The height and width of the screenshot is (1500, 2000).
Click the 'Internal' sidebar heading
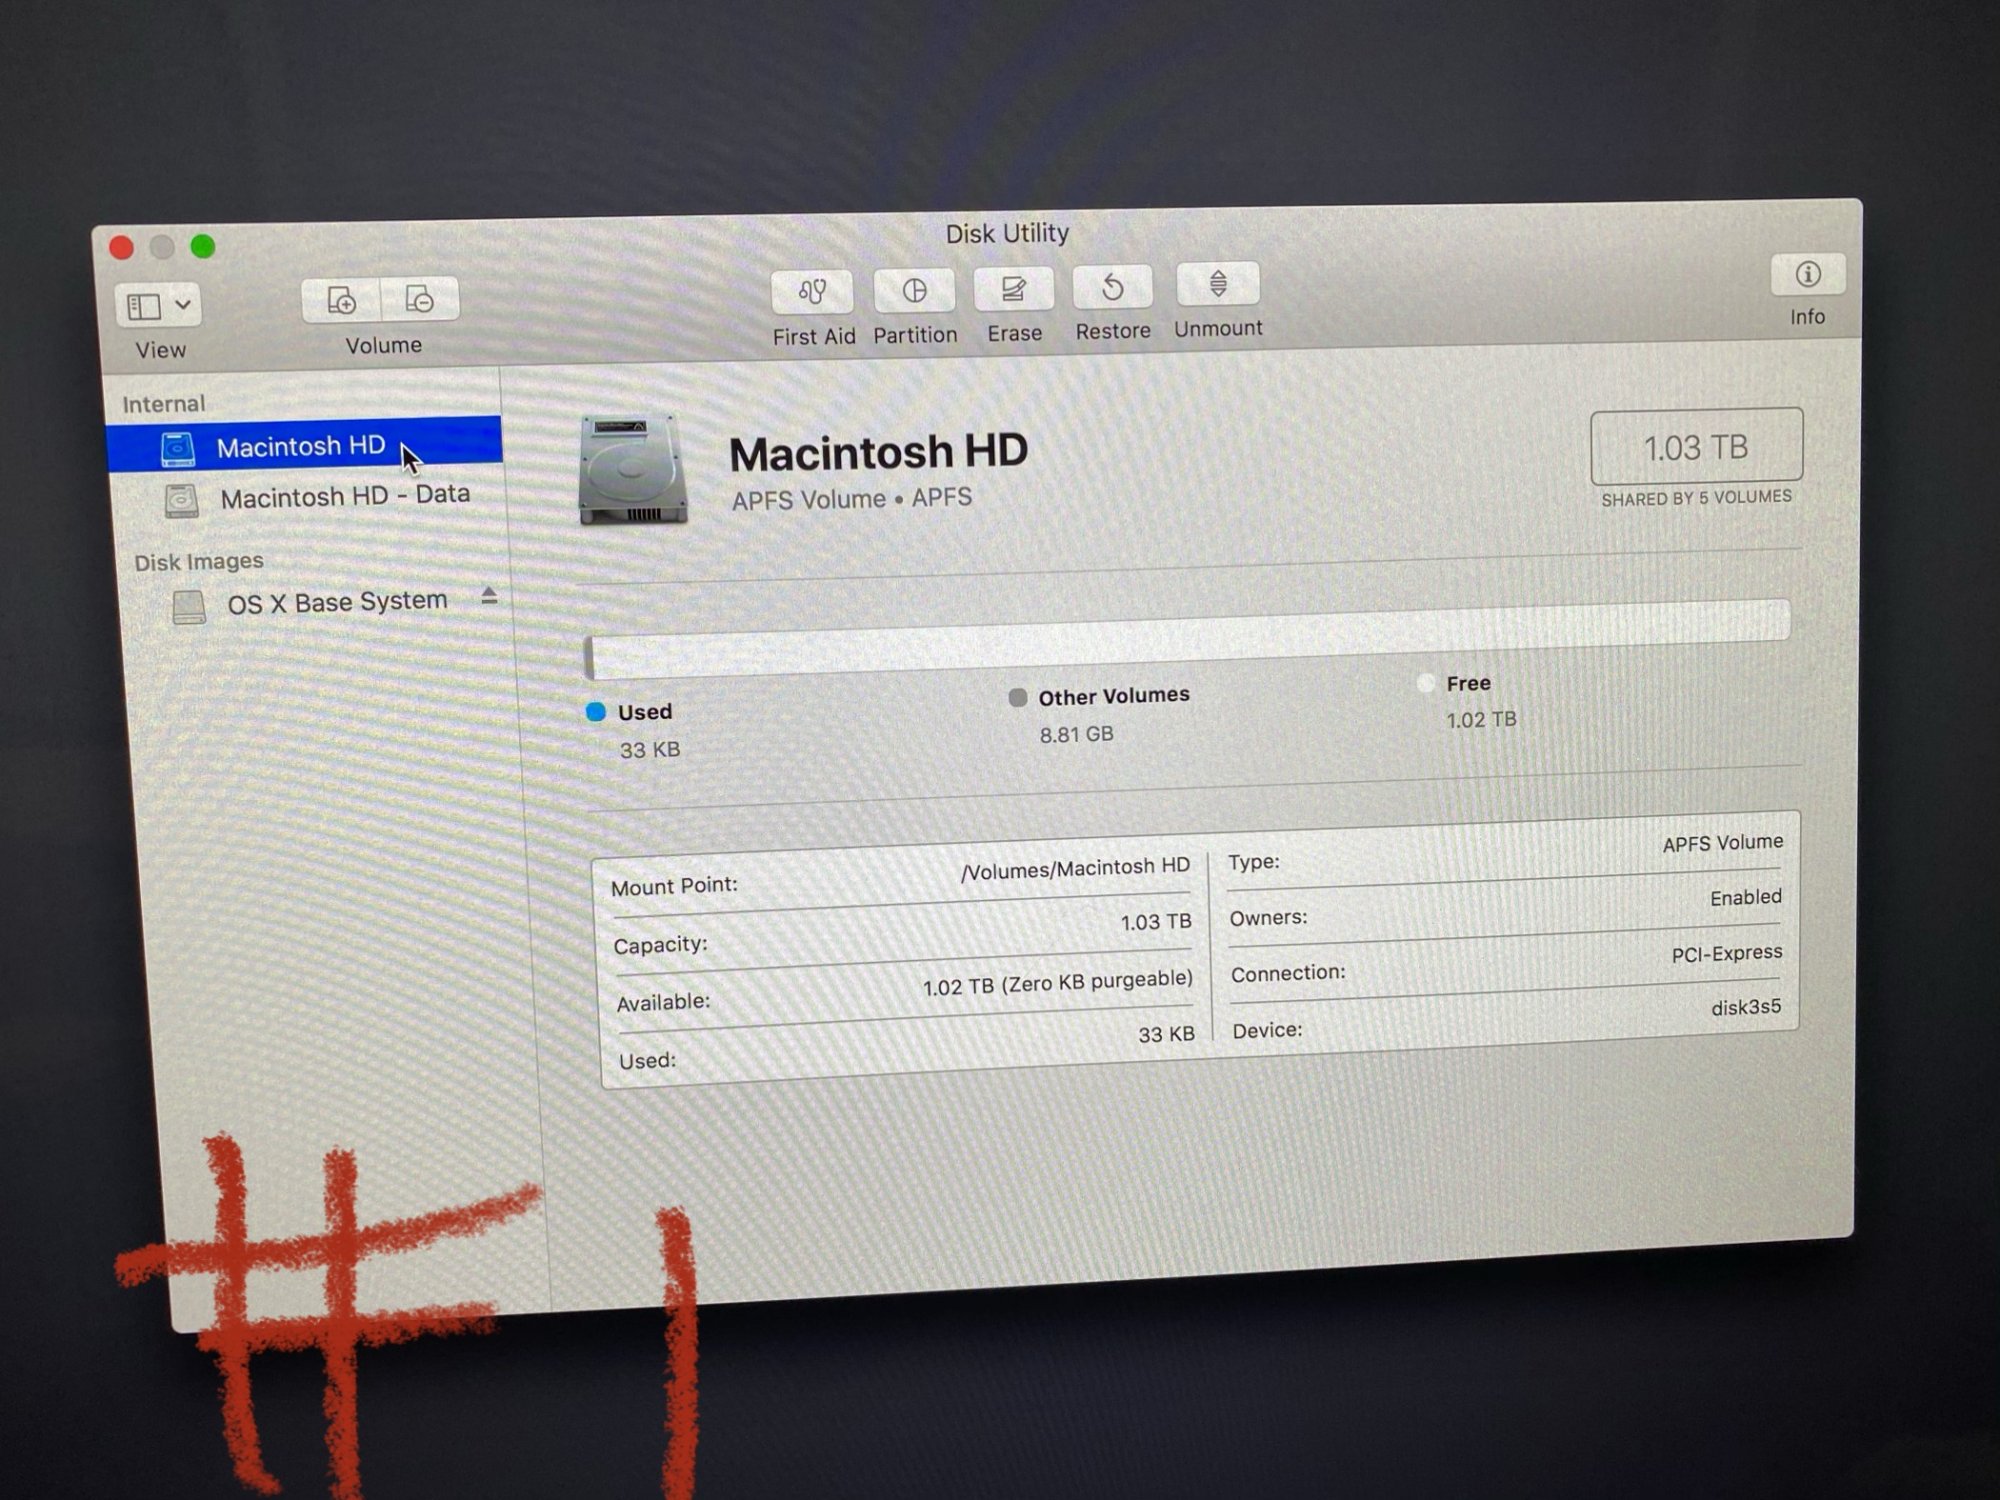[x=163, y=404]
